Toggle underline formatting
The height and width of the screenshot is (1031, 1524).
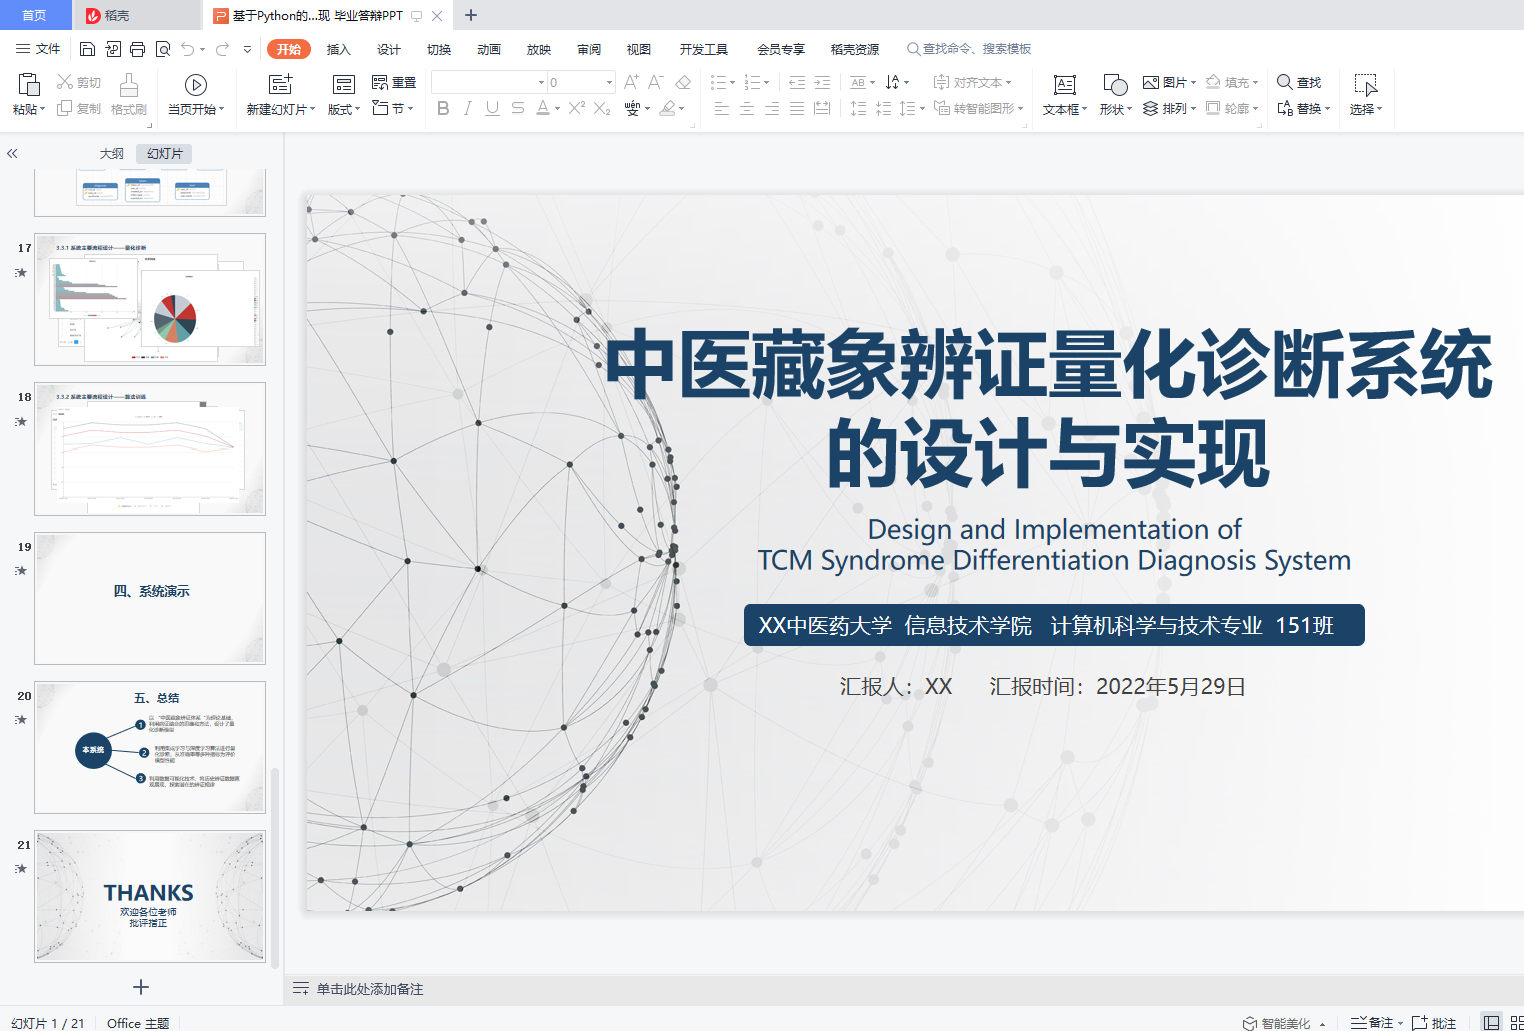(x=492, y=108)
